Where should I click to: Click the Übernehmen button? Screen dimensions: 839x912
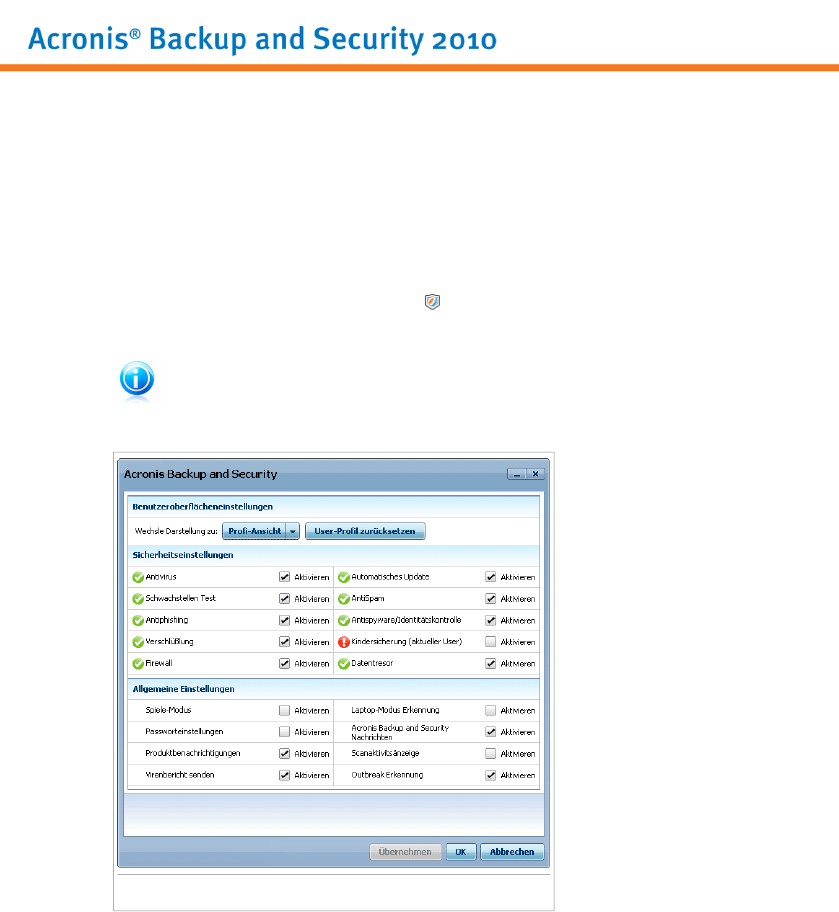[x=405, y=852]
